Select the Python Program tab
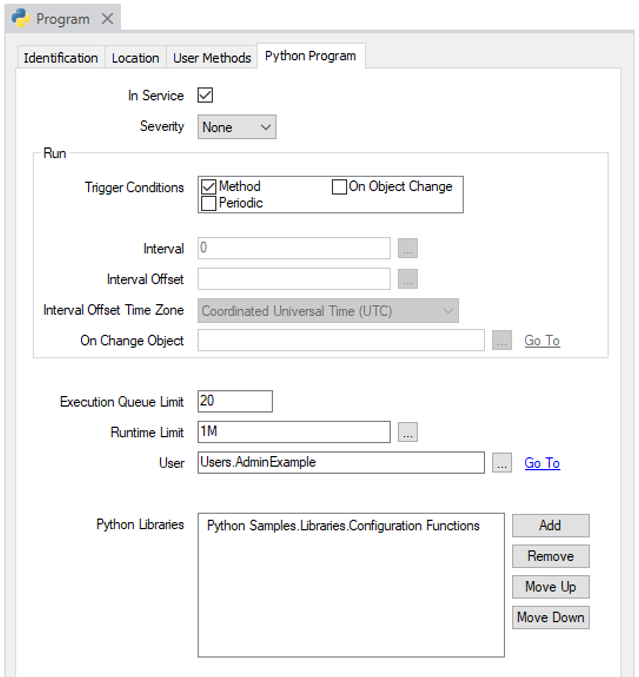 point(310,57)
